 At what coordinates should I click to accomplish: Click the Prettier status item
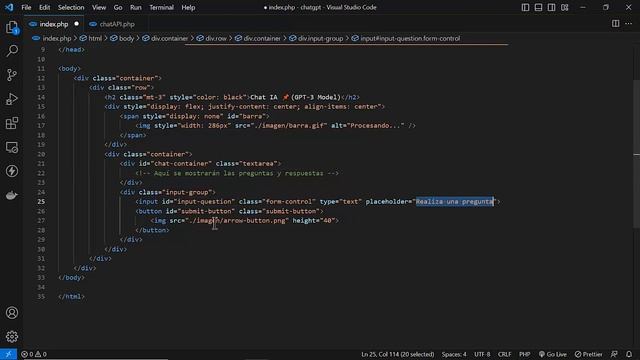[x=589, y=354]
